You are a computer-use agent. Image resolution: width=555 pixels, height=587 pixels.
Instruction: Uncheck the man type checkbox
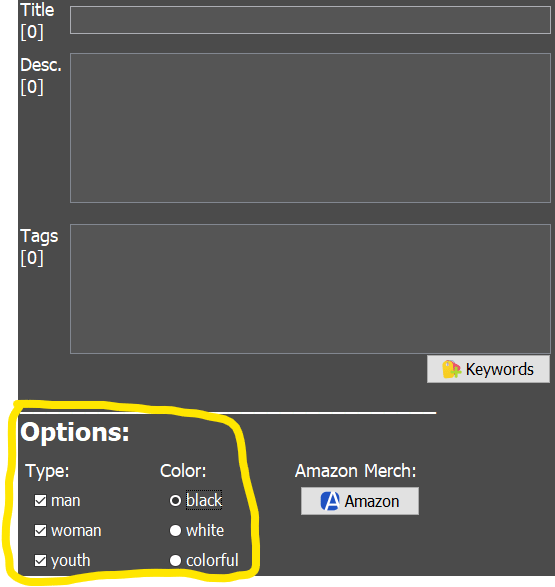(x=40, y=501)
